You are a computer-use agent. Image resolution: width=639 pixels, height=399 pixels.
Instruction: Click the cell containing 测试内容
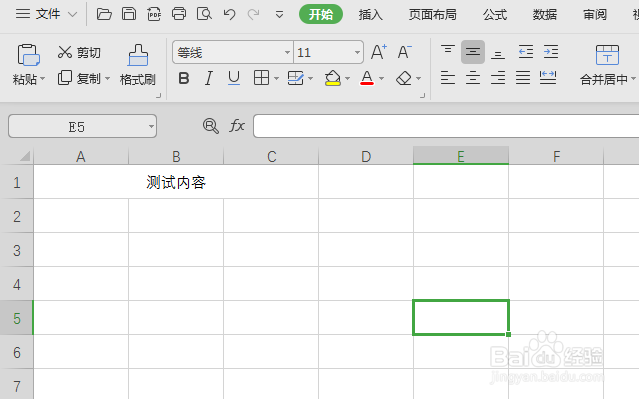[176, 182]
